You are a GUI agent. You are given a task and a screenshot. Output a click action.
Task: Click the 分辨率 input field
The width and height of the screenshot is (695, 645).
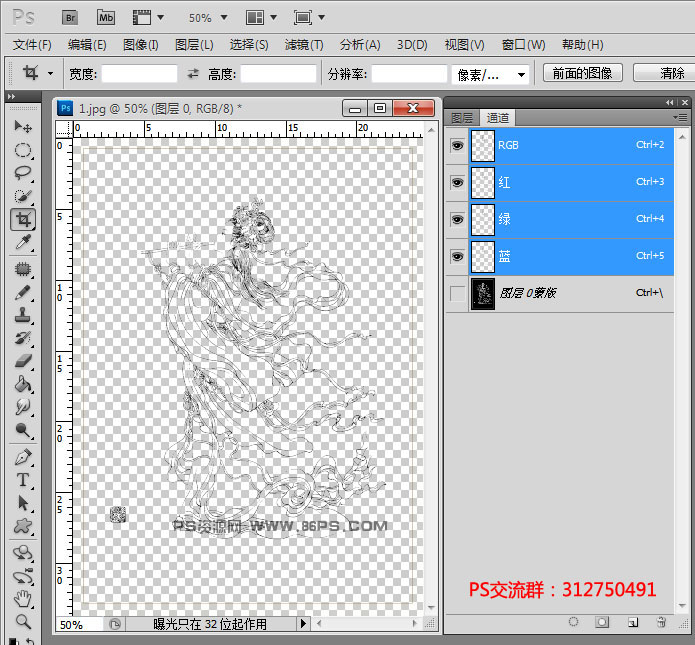point(409,74)
